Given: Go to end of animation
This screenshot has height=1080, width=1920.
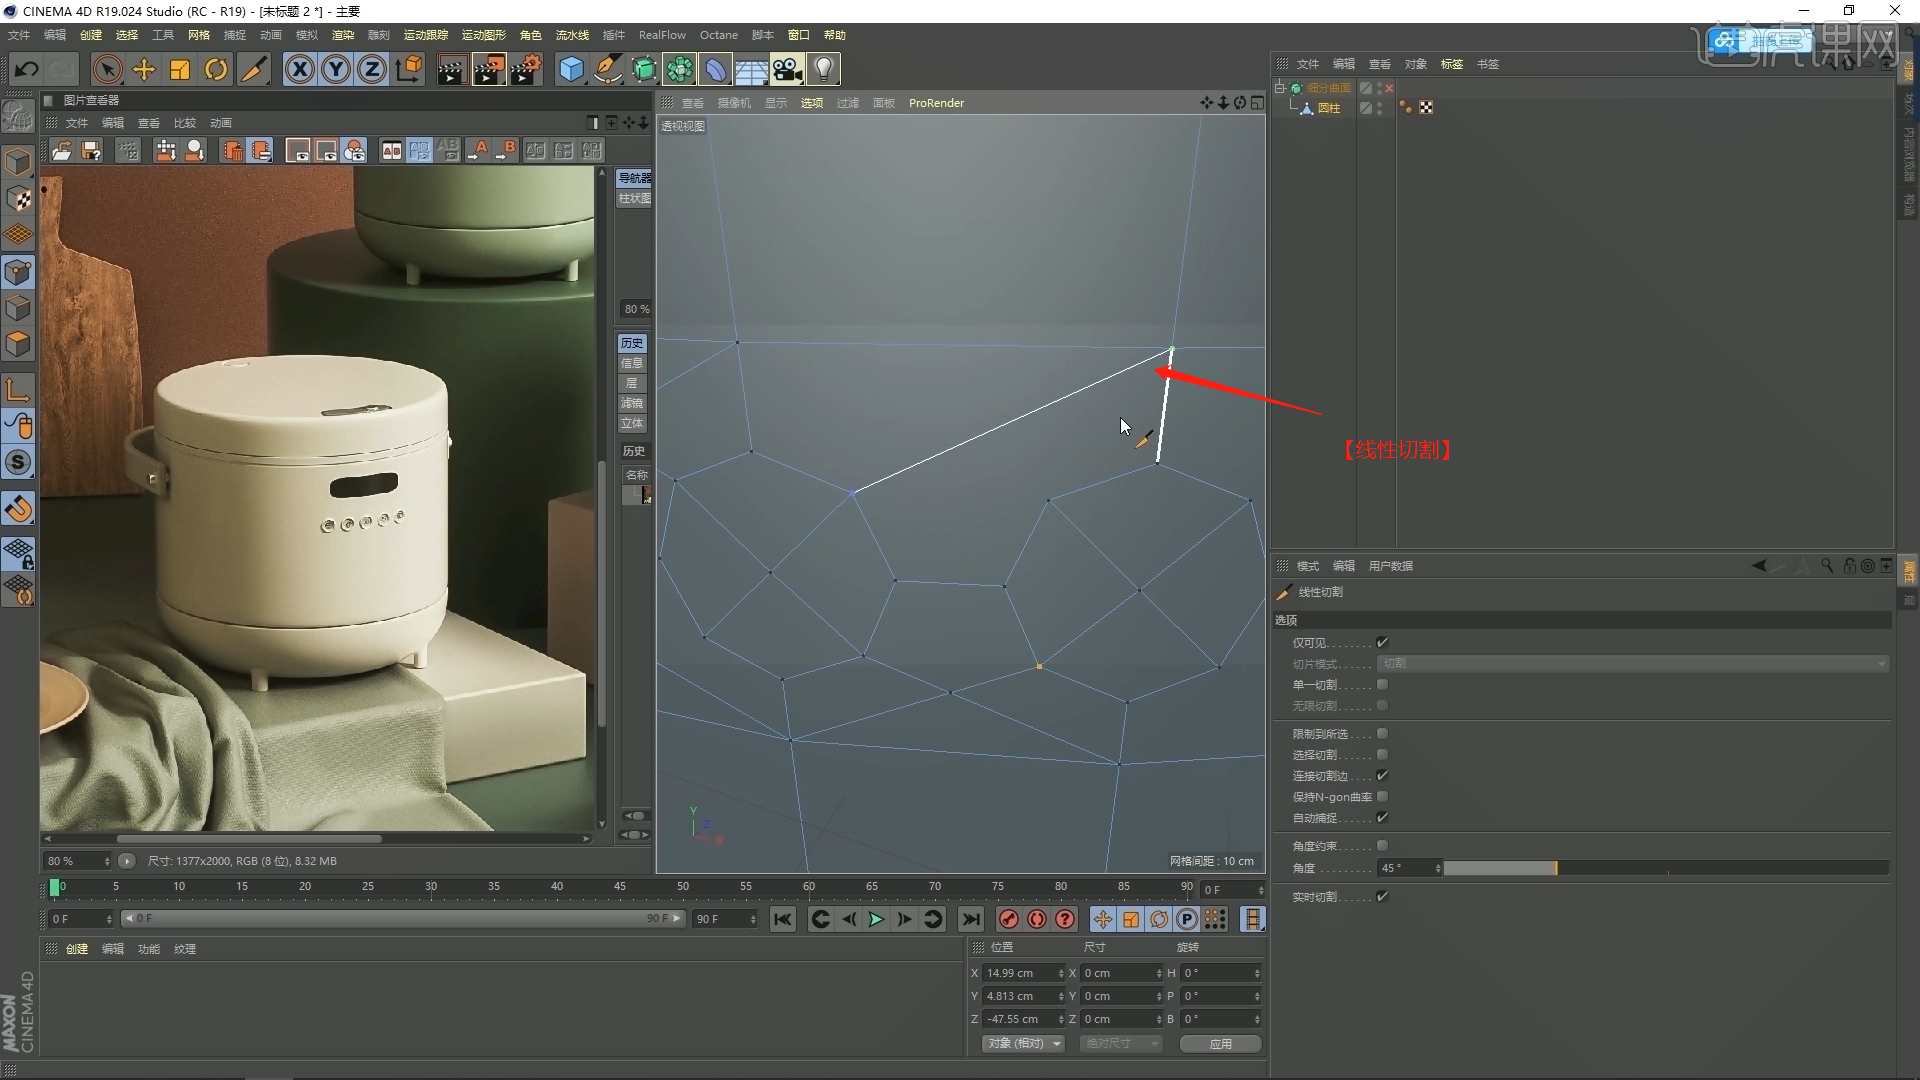Looking at the screenshot, I should 970,919.
